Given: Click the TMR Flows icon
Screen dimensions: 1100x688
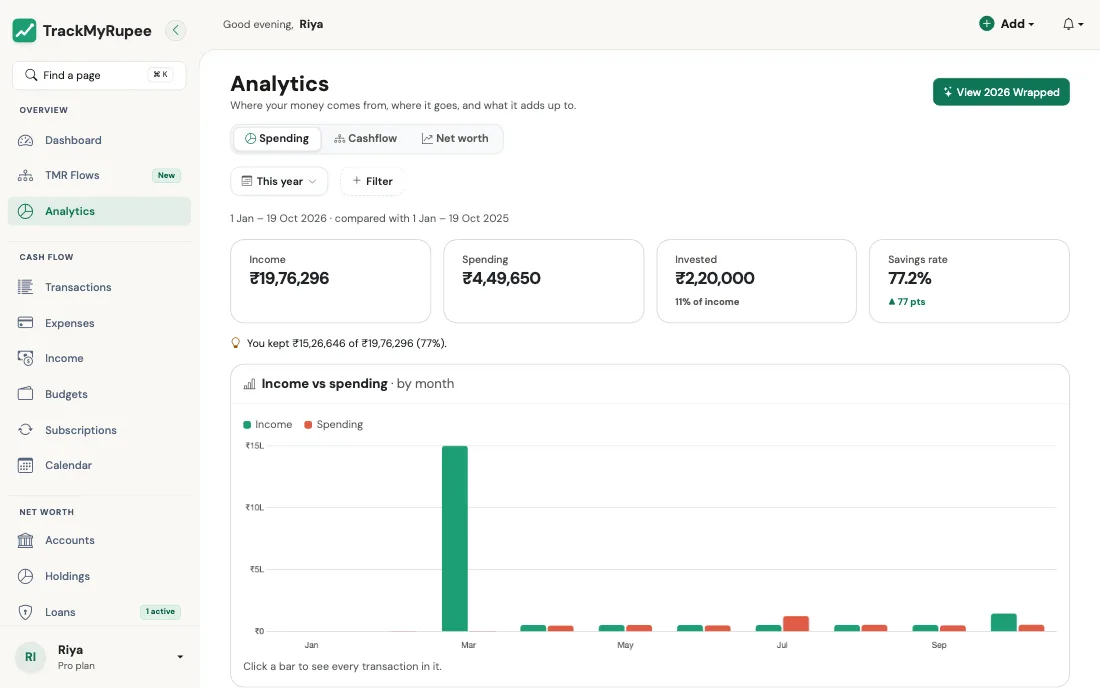Looking at the screenshot, I should point(25,175).
